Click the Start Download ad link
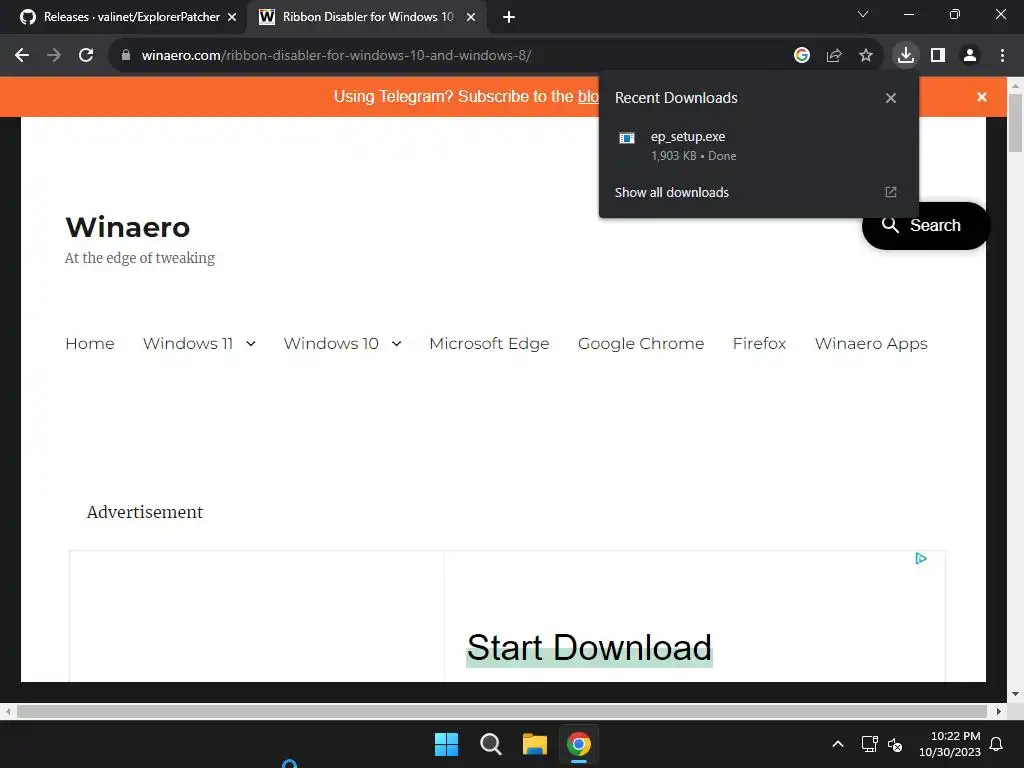The height and width of the screenshot is (768, 1024). [x=589, y=648]
